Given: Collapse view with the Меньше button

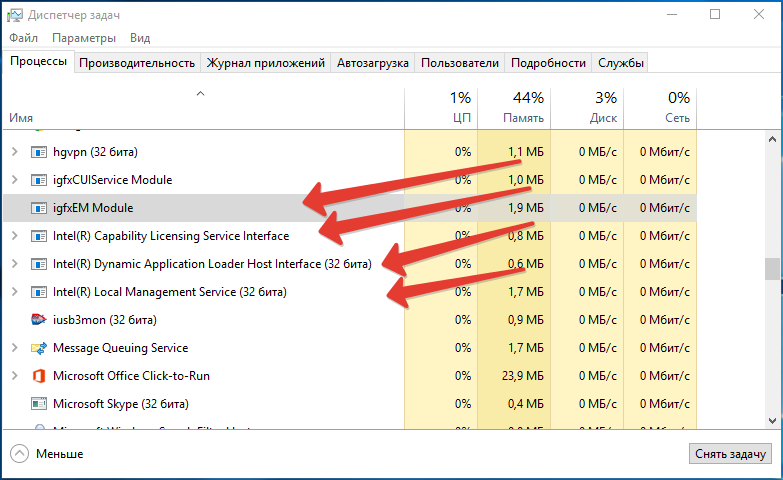Looking at the screenshot, I should pyautogui.click(x=47, y=454).
